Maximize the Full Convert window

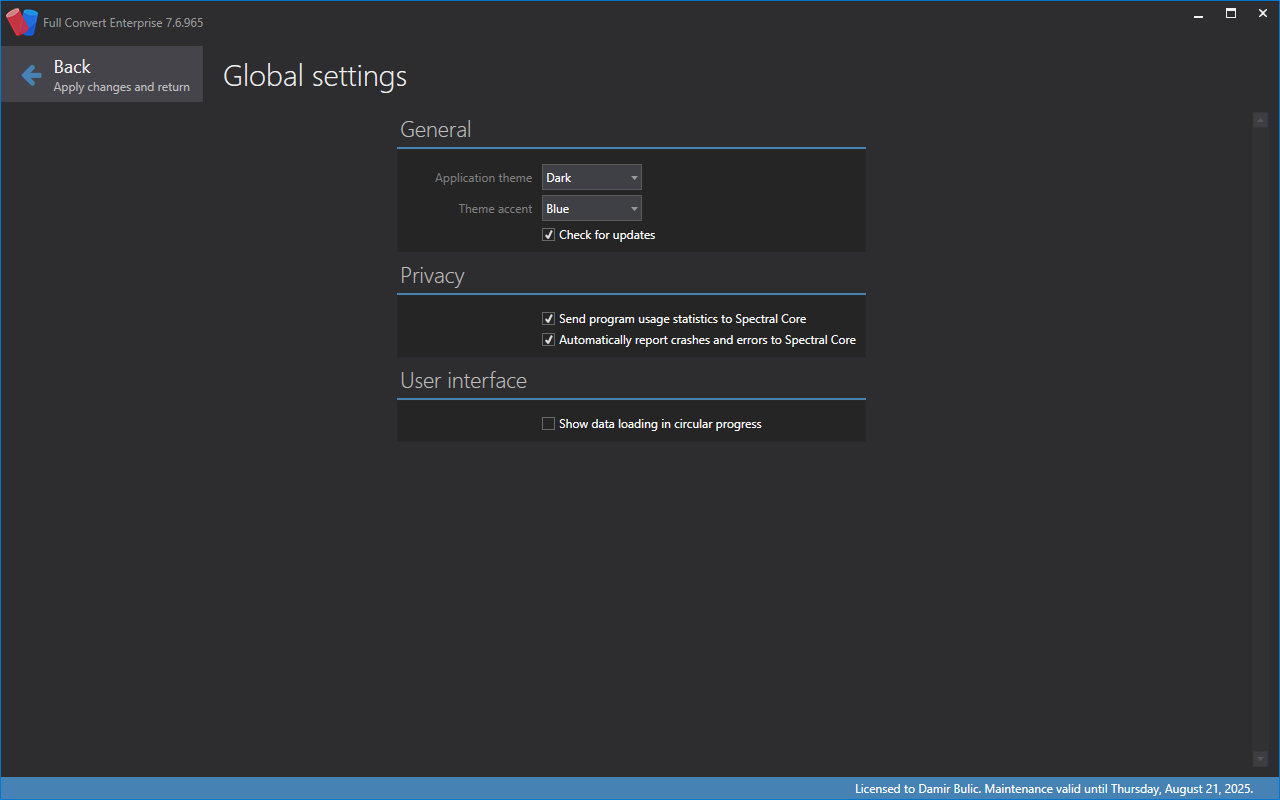point(1231,14)
